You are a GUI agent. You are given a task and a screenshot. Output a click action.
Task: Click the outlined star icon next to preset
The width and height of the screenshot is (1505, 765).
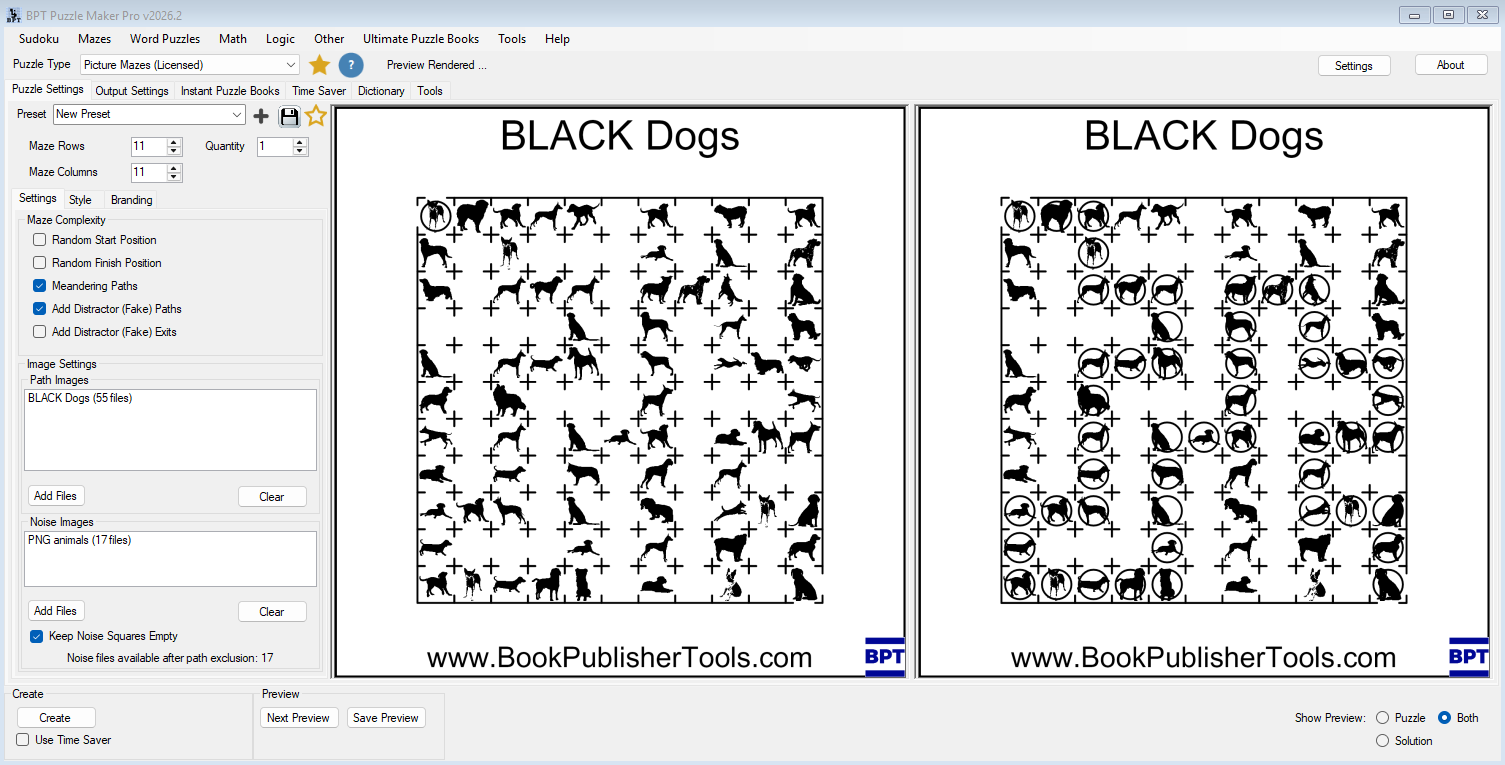pyautogui.click(x=316, y=116)
